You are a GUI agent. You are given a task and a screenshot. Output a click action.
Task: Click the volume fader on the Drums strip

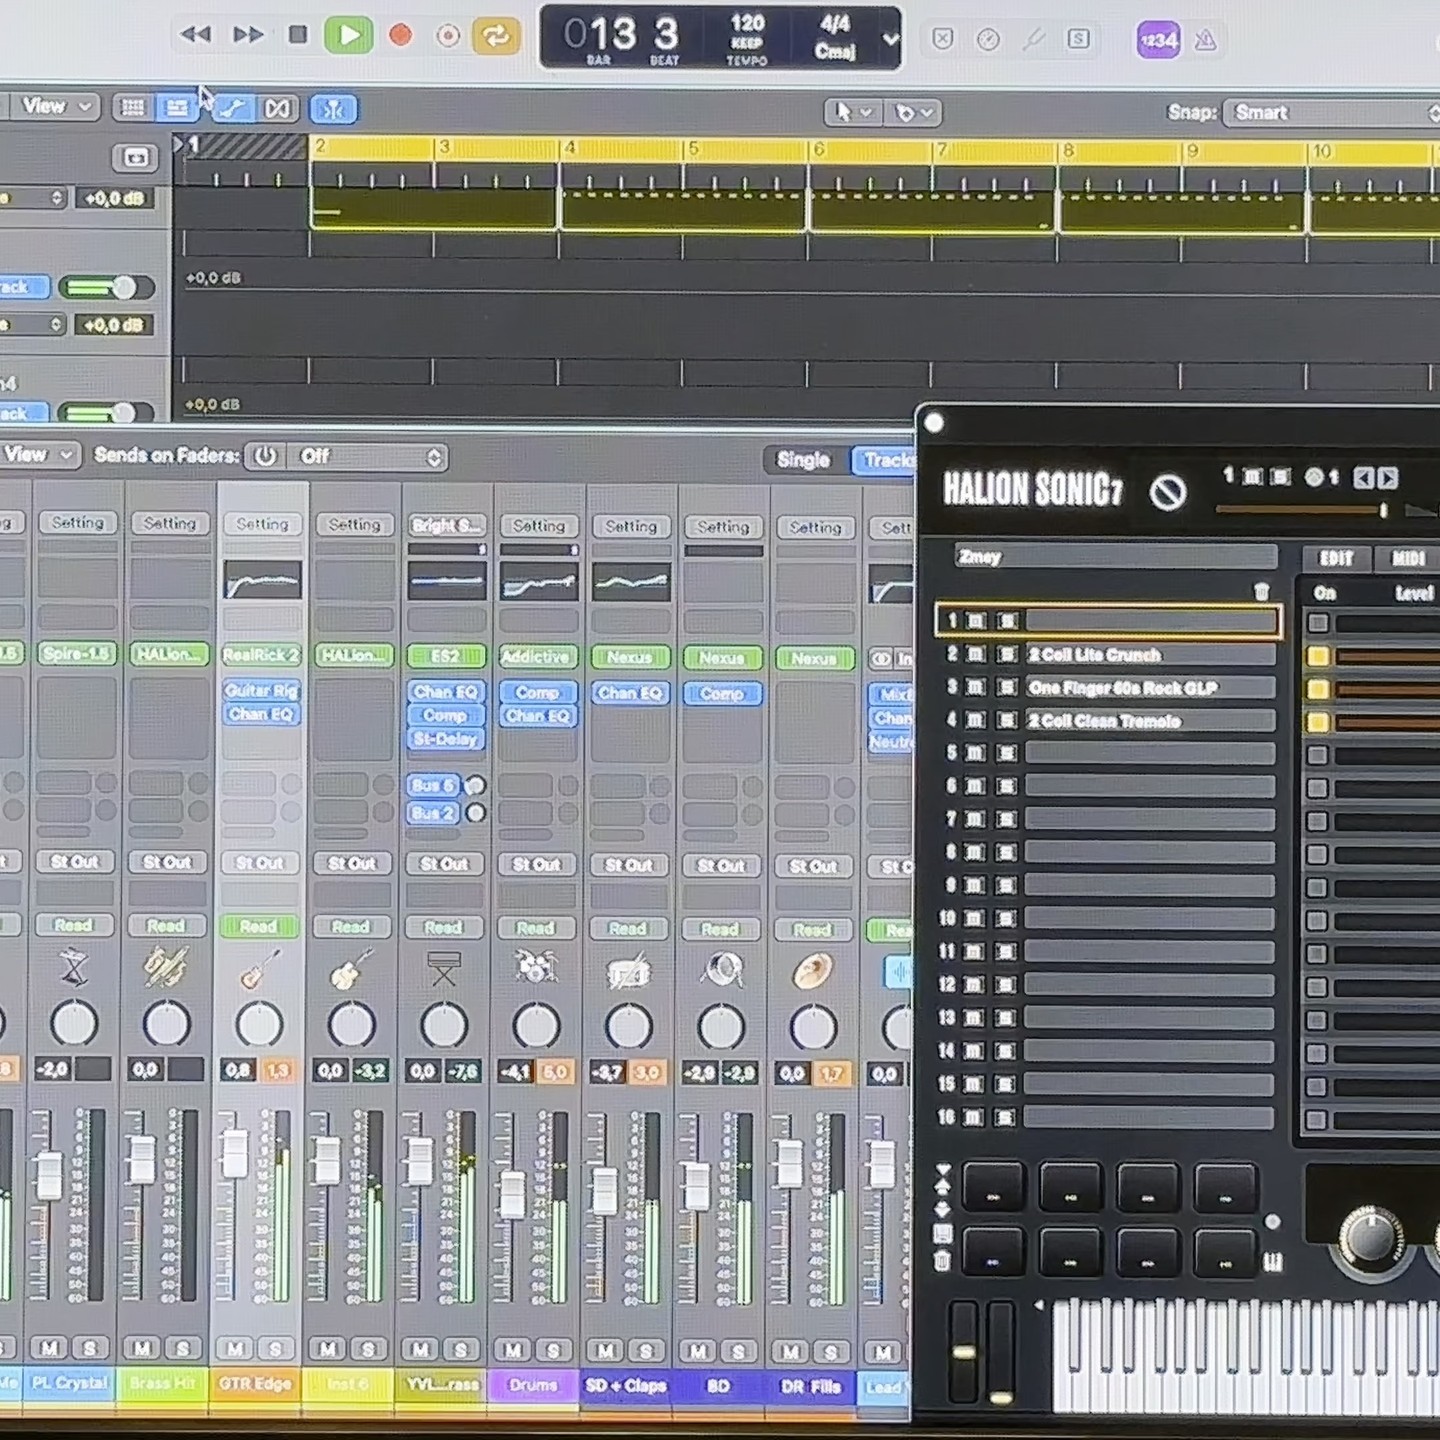(x=512, y=1194)
